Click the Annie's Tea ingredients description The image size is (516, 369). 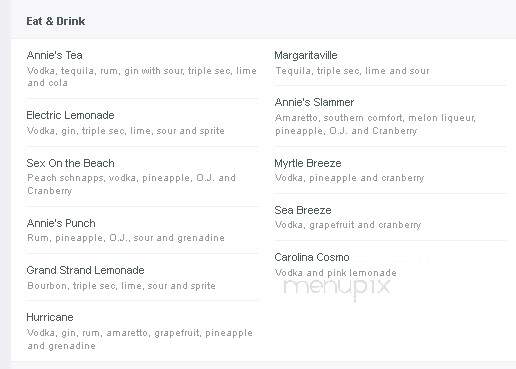tap(142, 77)
